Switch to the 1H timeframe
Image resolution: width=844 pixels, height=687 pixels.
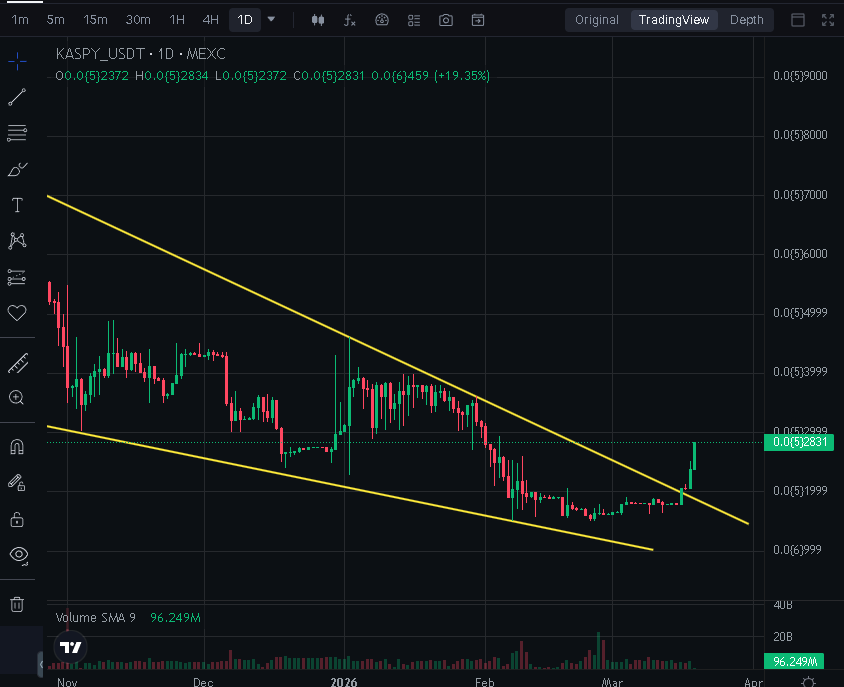(x=177, y=20)
